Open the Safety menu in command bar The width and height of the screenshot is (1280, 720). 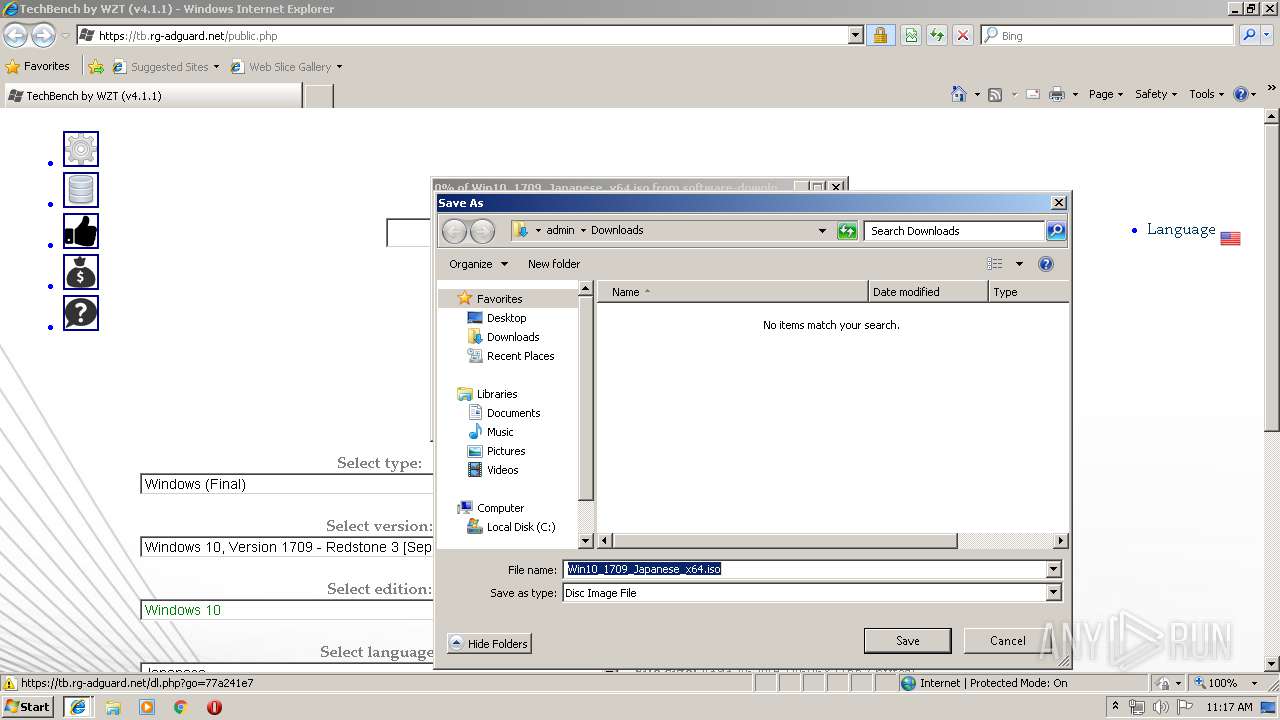(1156, 94)
